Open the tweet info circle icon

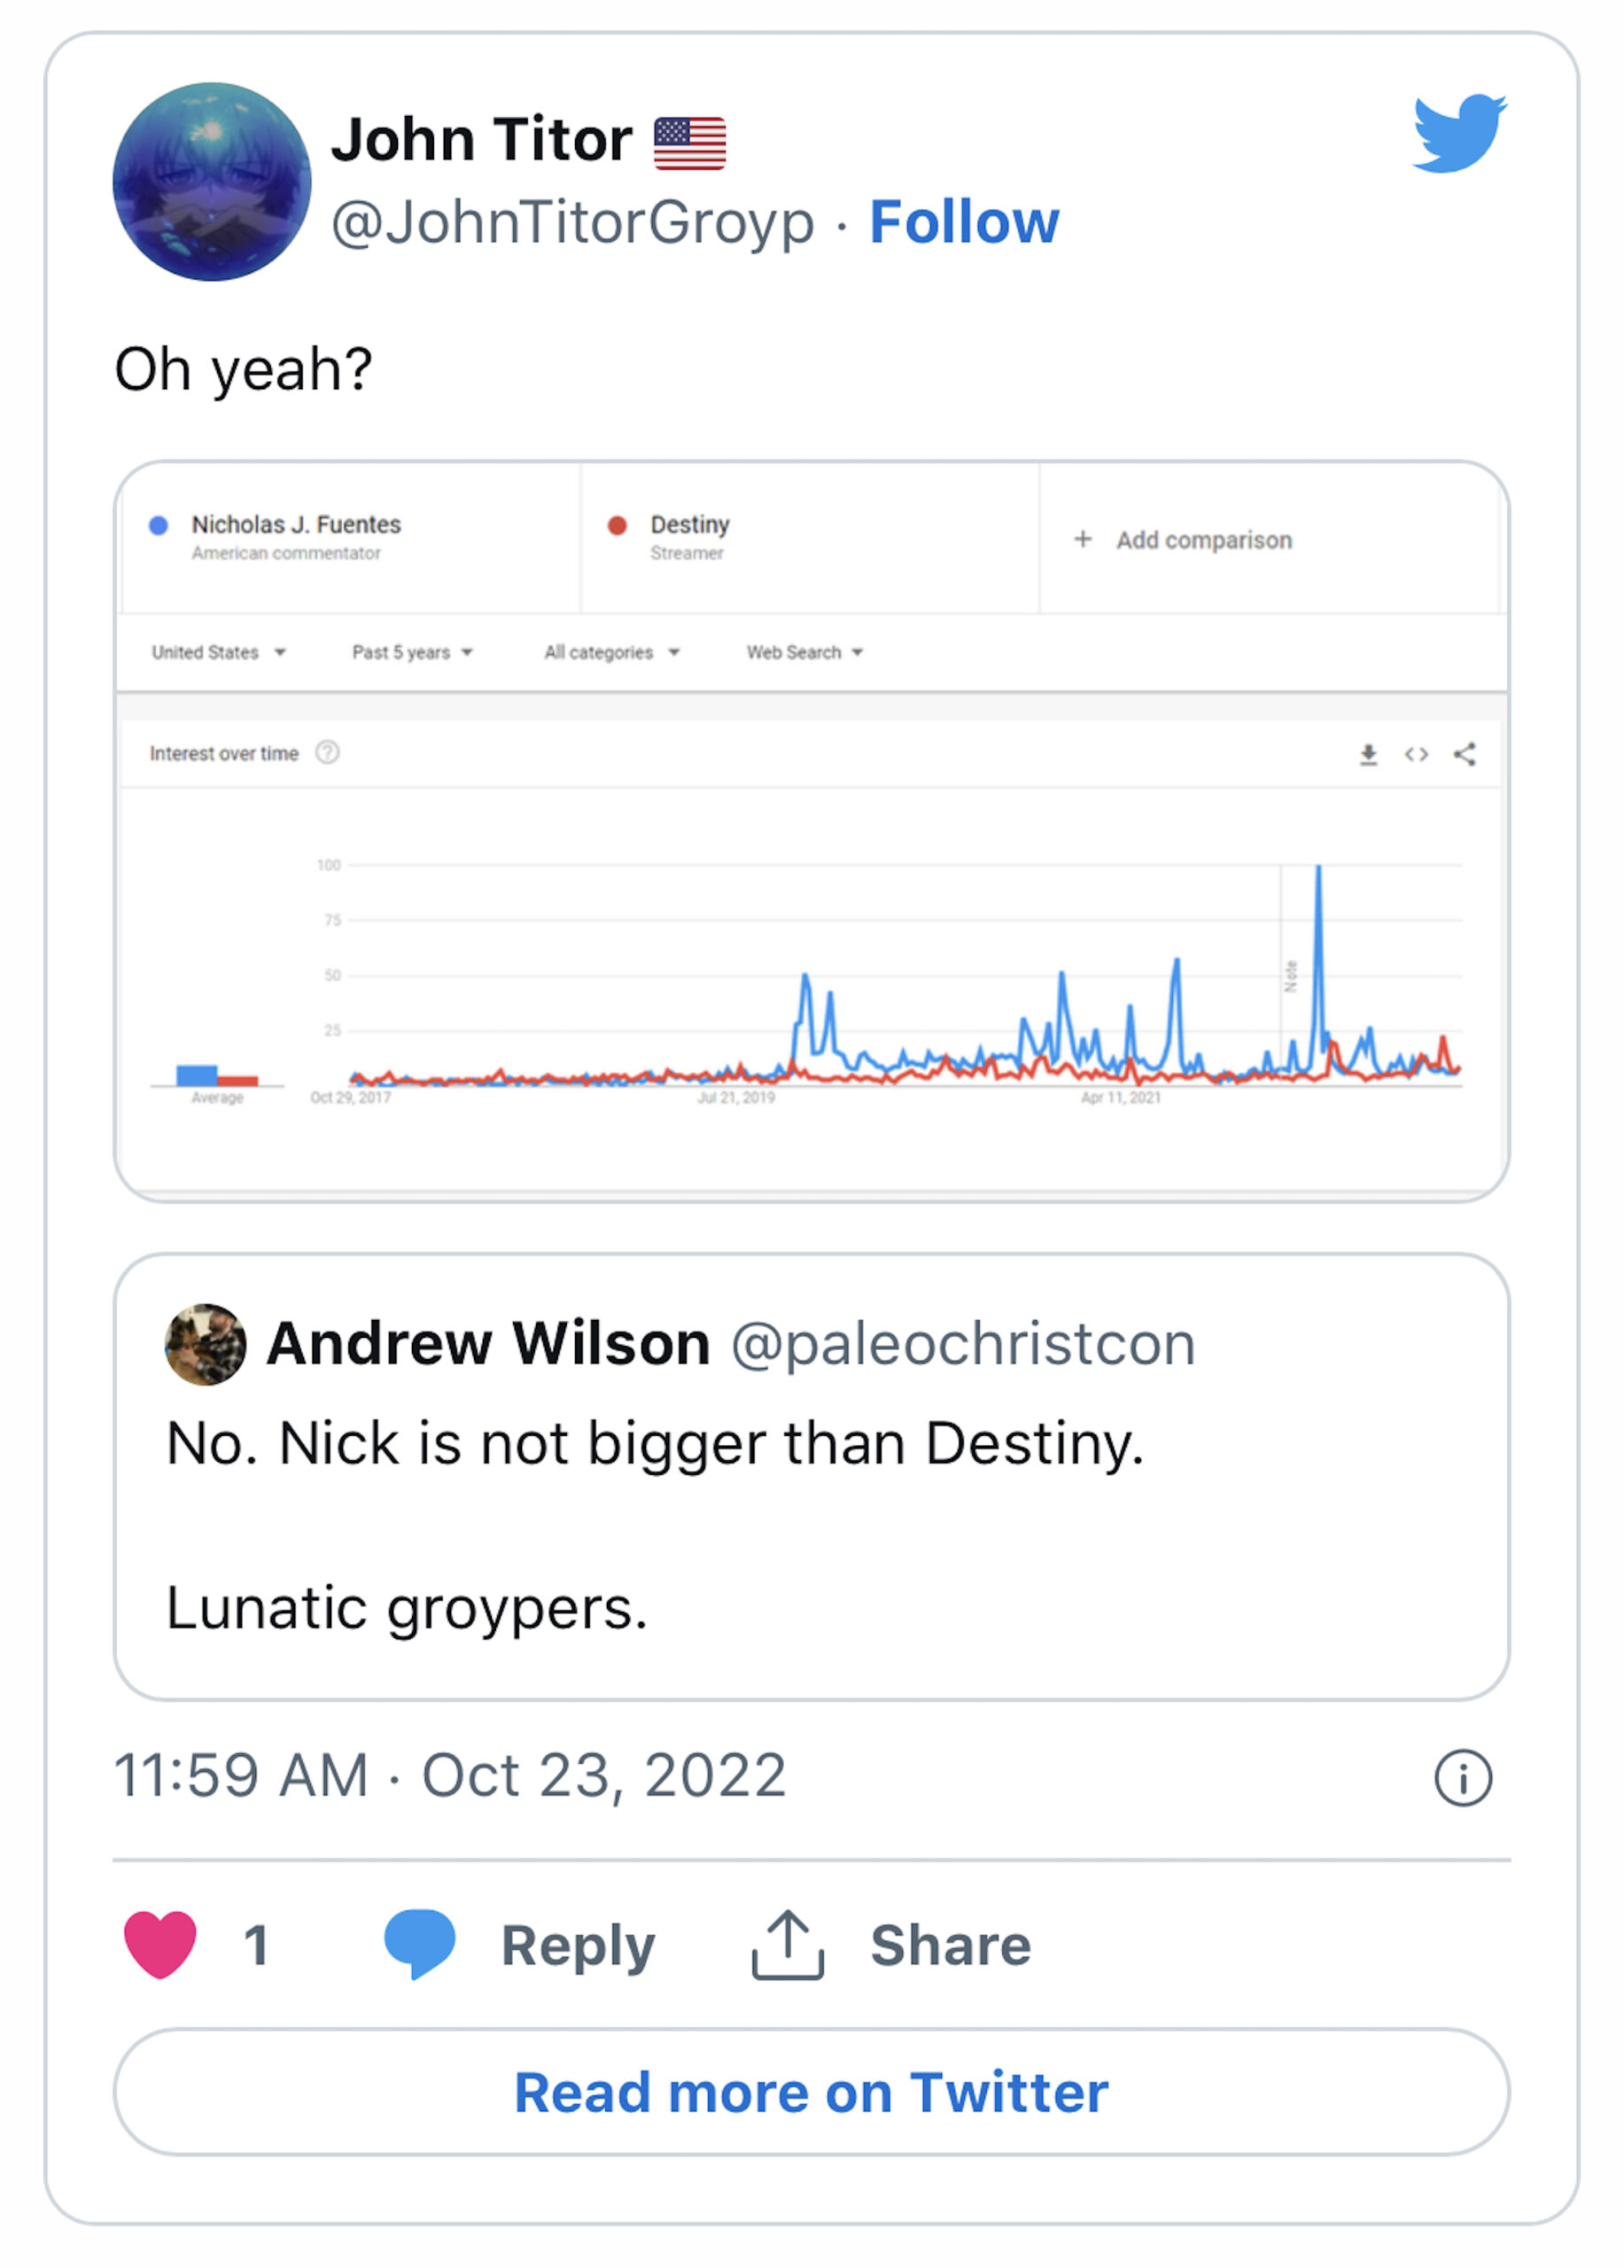coord(1462,1778)
